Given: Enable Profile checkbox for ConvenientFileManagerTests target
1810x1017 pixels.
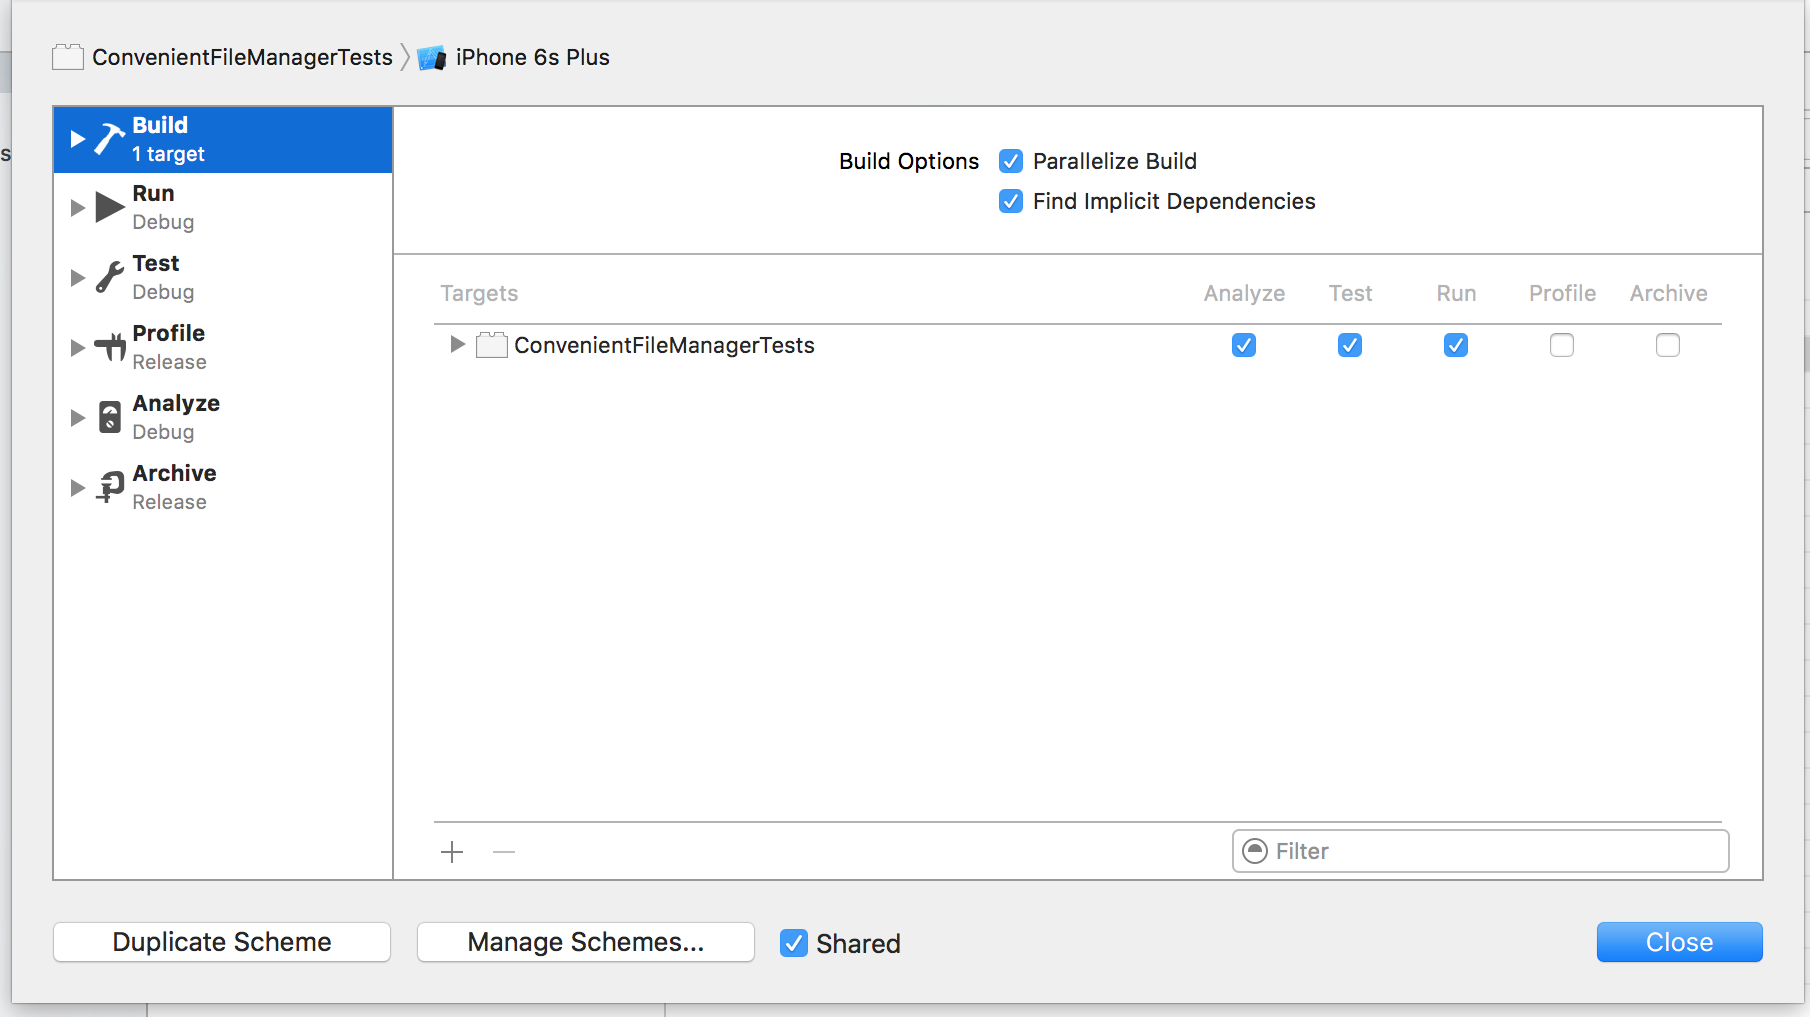Looking at the screenshot, I should [1561, 345].
